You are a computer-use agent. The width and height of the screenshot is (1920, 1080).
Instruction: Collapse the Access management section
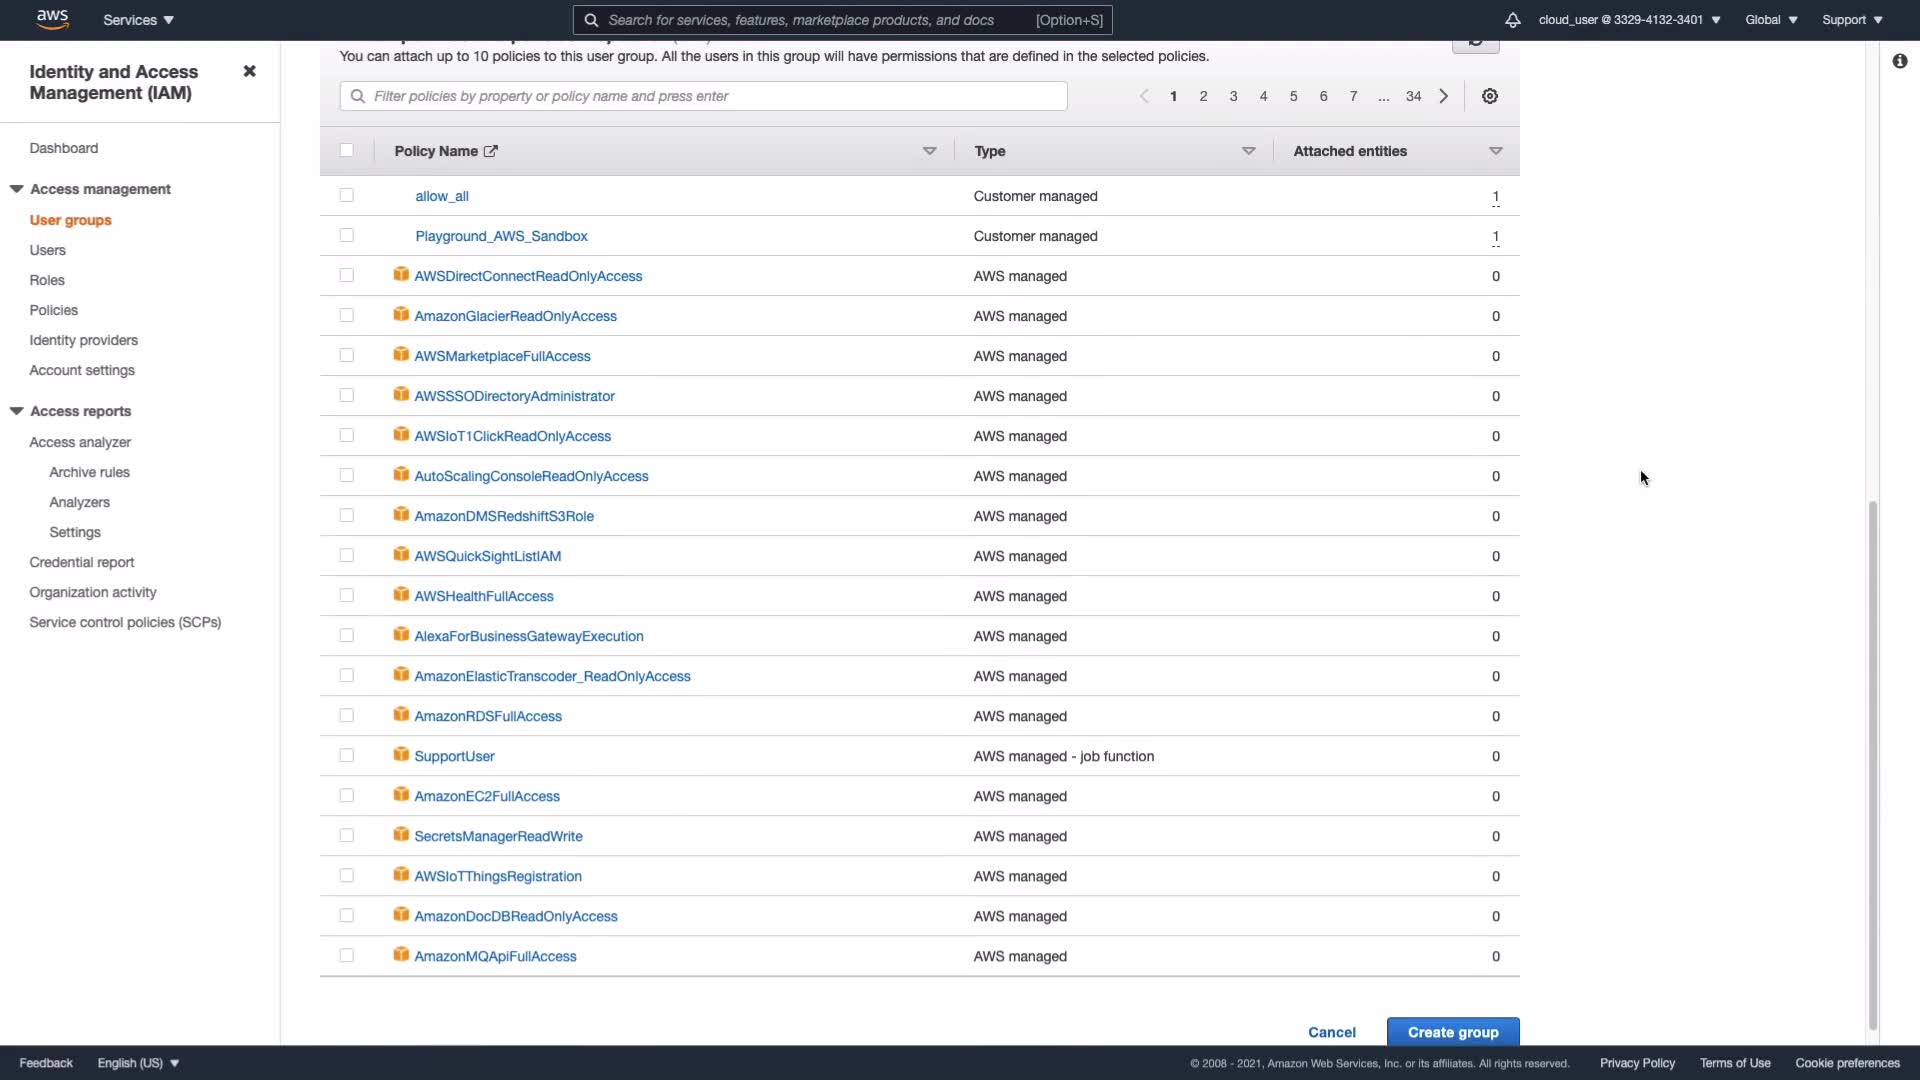[x=17, y=189]
